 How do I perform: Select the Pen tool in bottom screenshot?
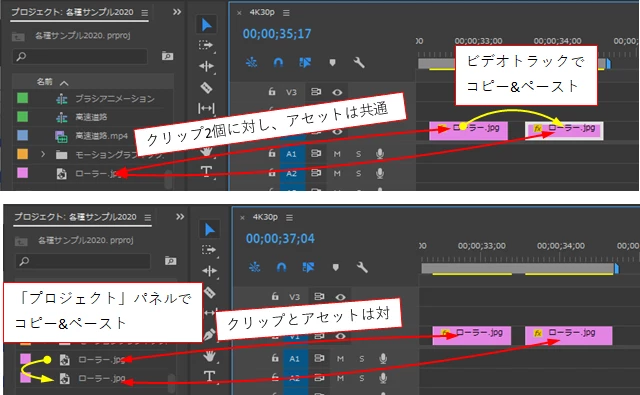click(209, 335)
